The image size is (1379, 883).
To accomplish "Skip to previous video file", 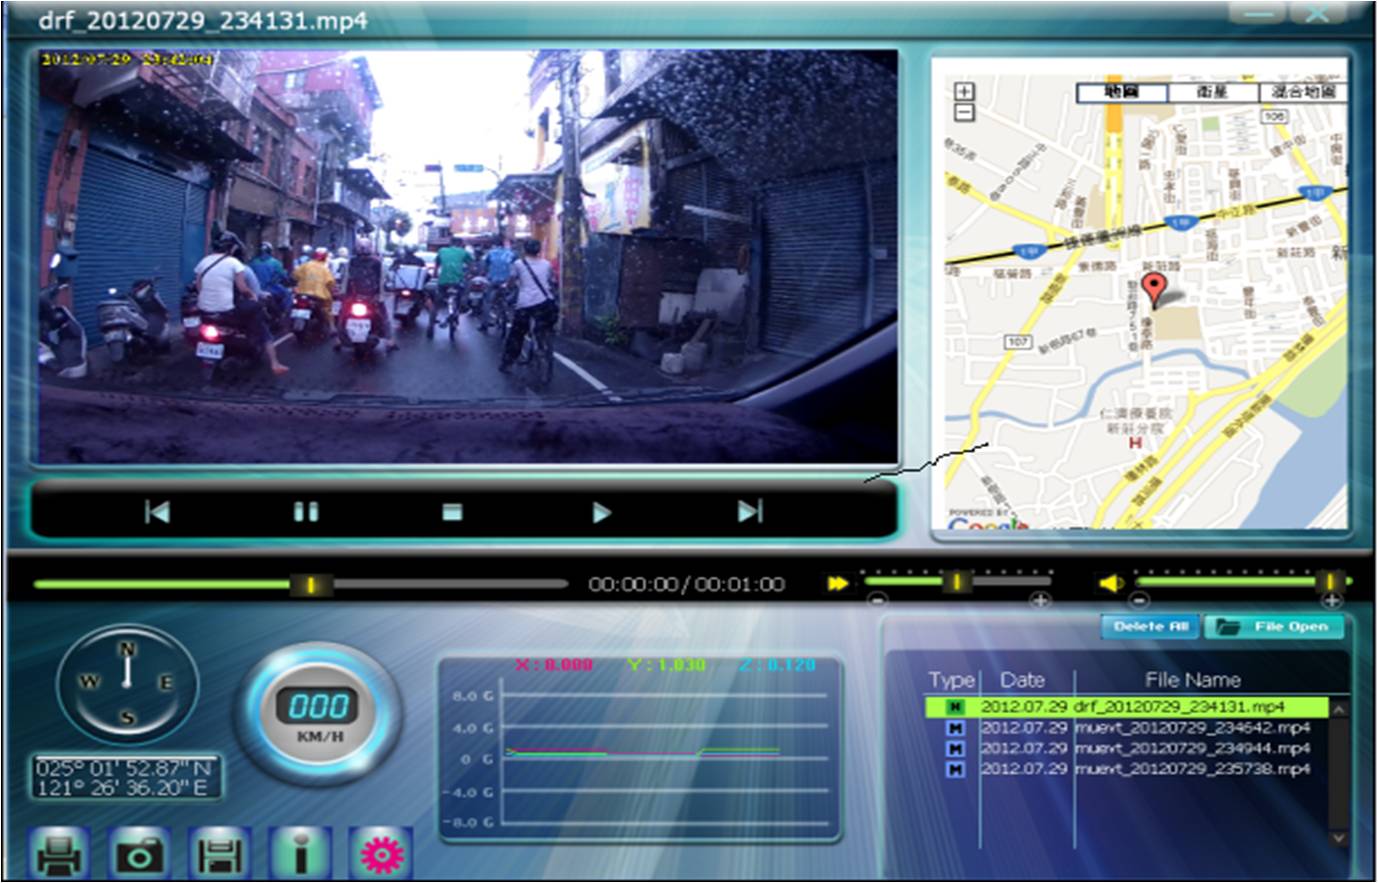I will [x=157, y=512].
